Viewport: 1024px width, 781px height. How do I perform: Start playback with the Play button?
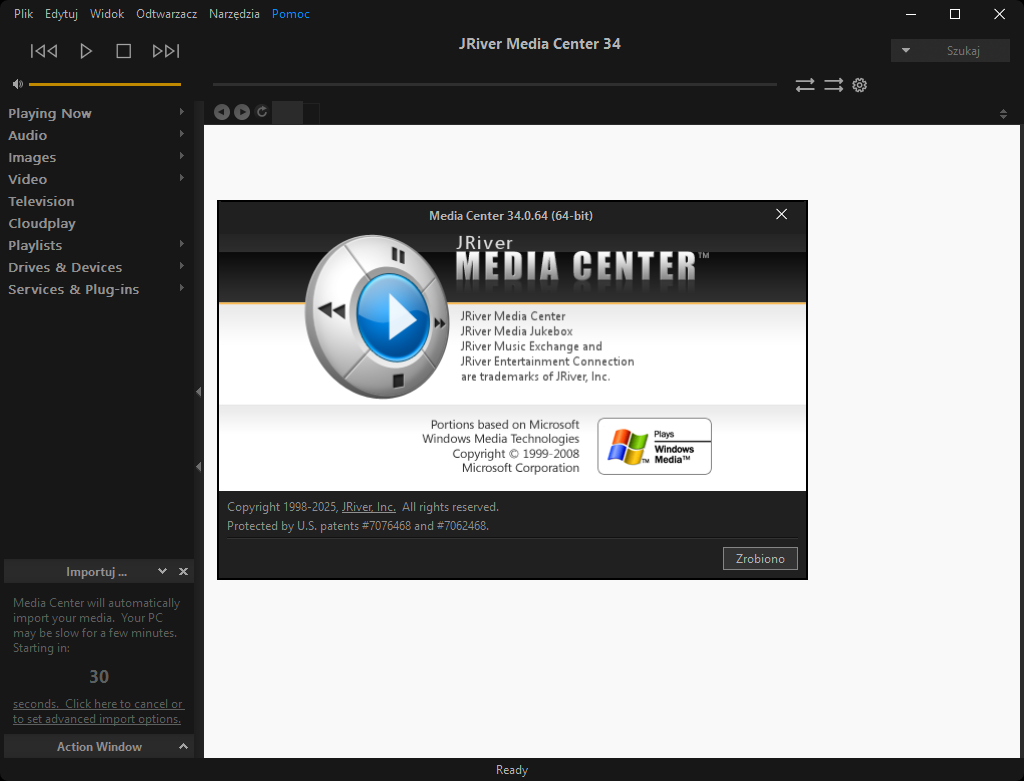86,51
